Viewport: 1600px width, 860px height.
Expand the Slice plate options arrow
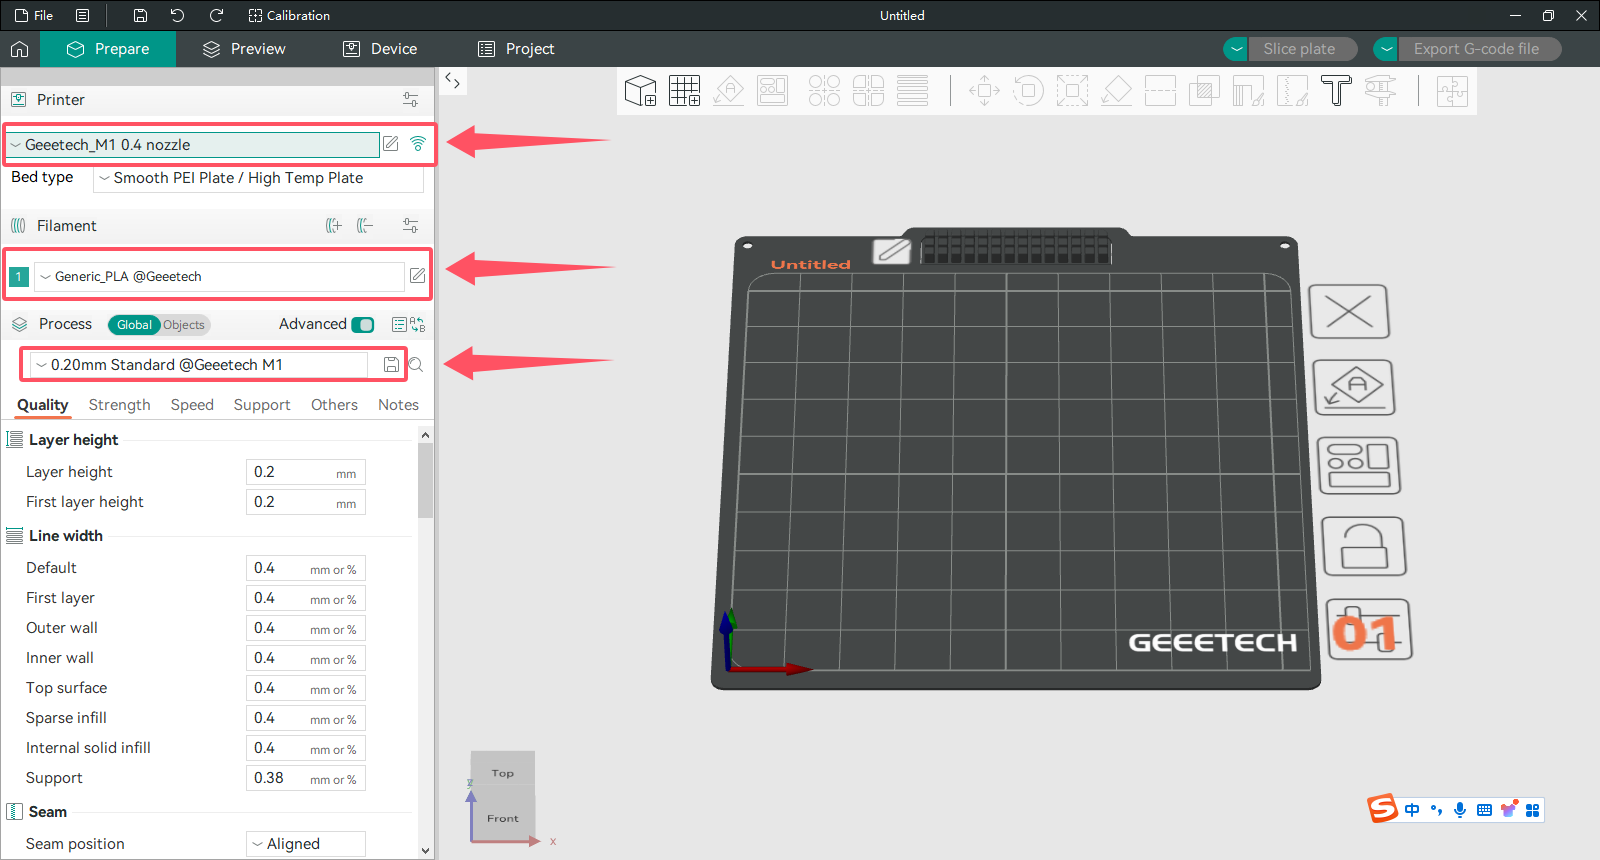click(1237, 49)
